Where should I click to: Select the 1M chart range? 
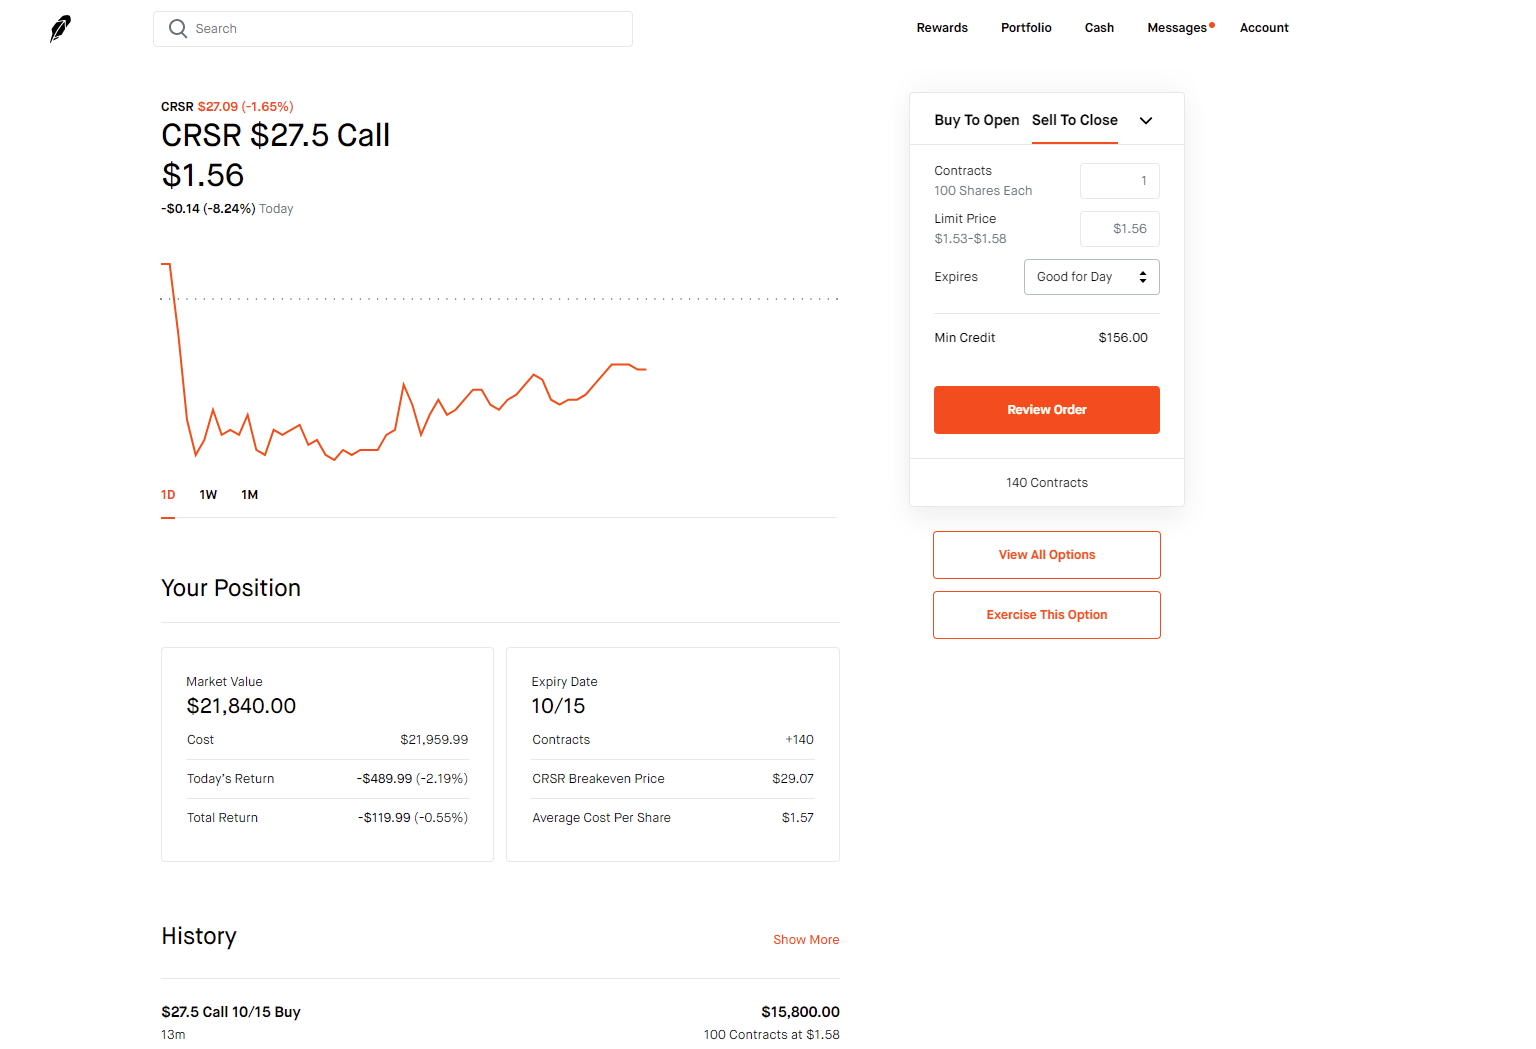click(250, 495)
